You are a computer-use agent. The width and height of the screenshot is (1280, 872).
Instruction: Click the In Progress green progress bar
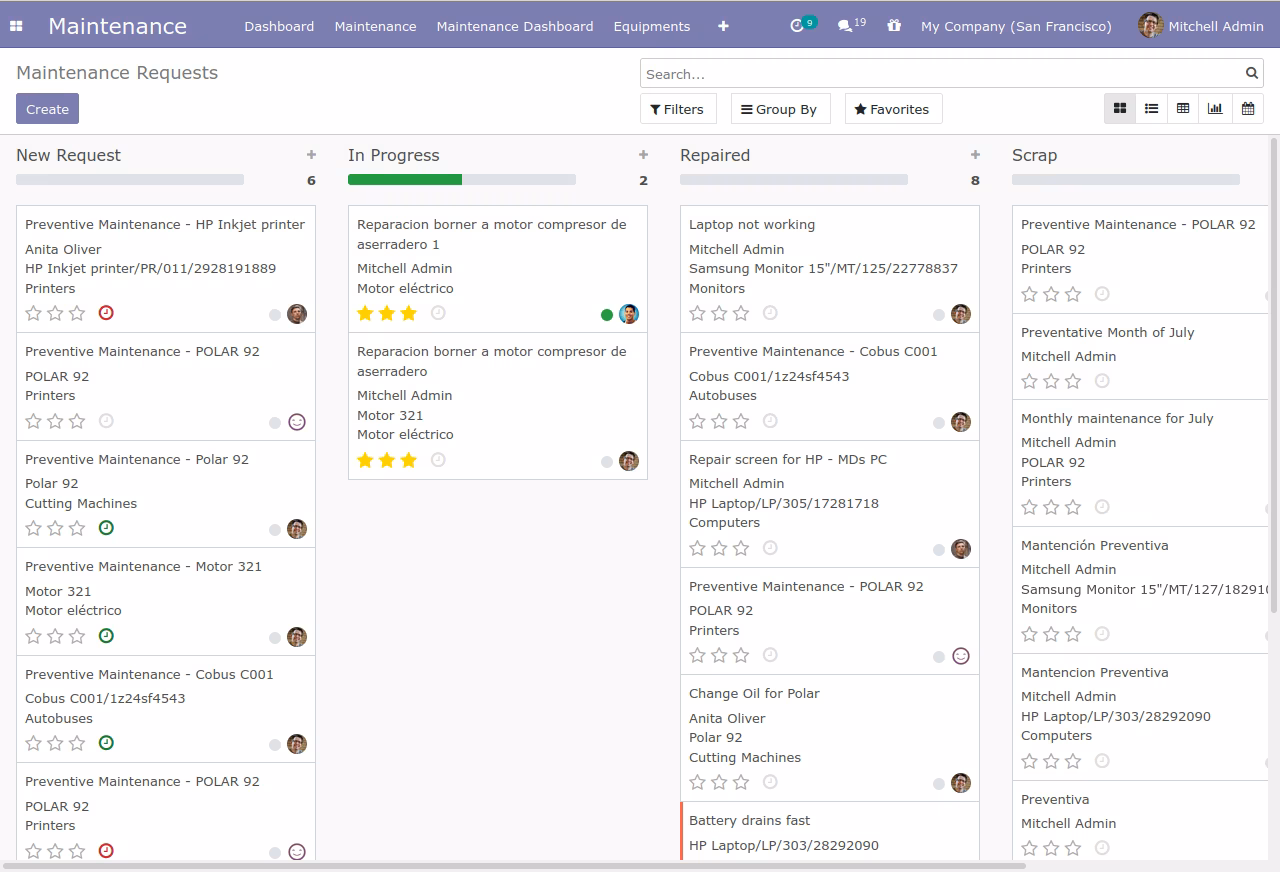click(x=405, y=180)
